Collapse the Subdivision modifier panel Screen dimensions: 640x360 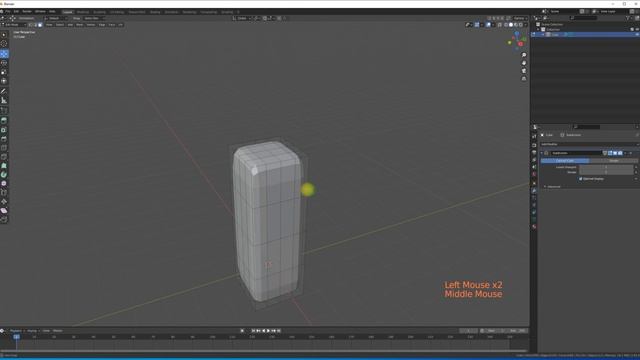click(542, 153)
